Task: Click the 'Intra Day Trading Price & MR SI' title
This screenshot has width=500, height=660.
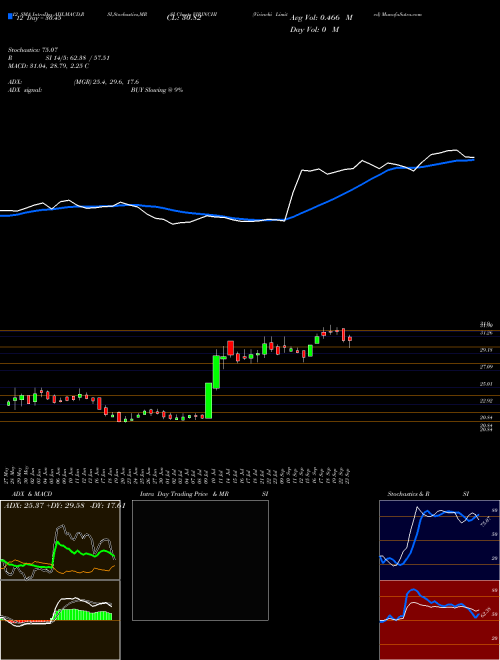Action: click(204, 494)
